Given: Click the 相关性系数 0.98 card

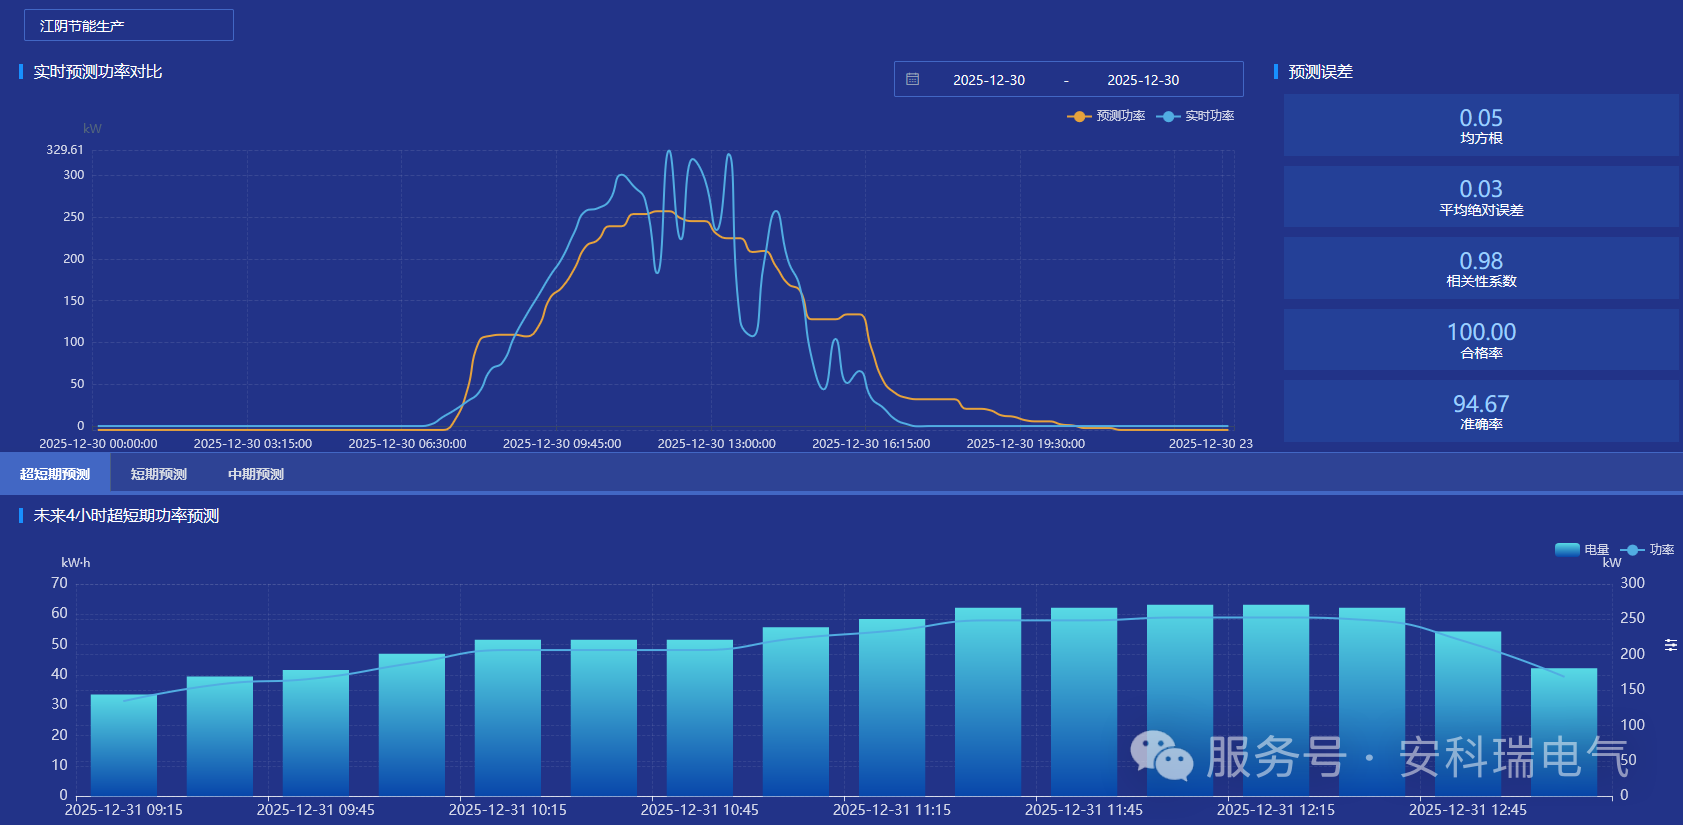Looking at the screenshot, I should pyautogui.click(x=1480, y=268).
